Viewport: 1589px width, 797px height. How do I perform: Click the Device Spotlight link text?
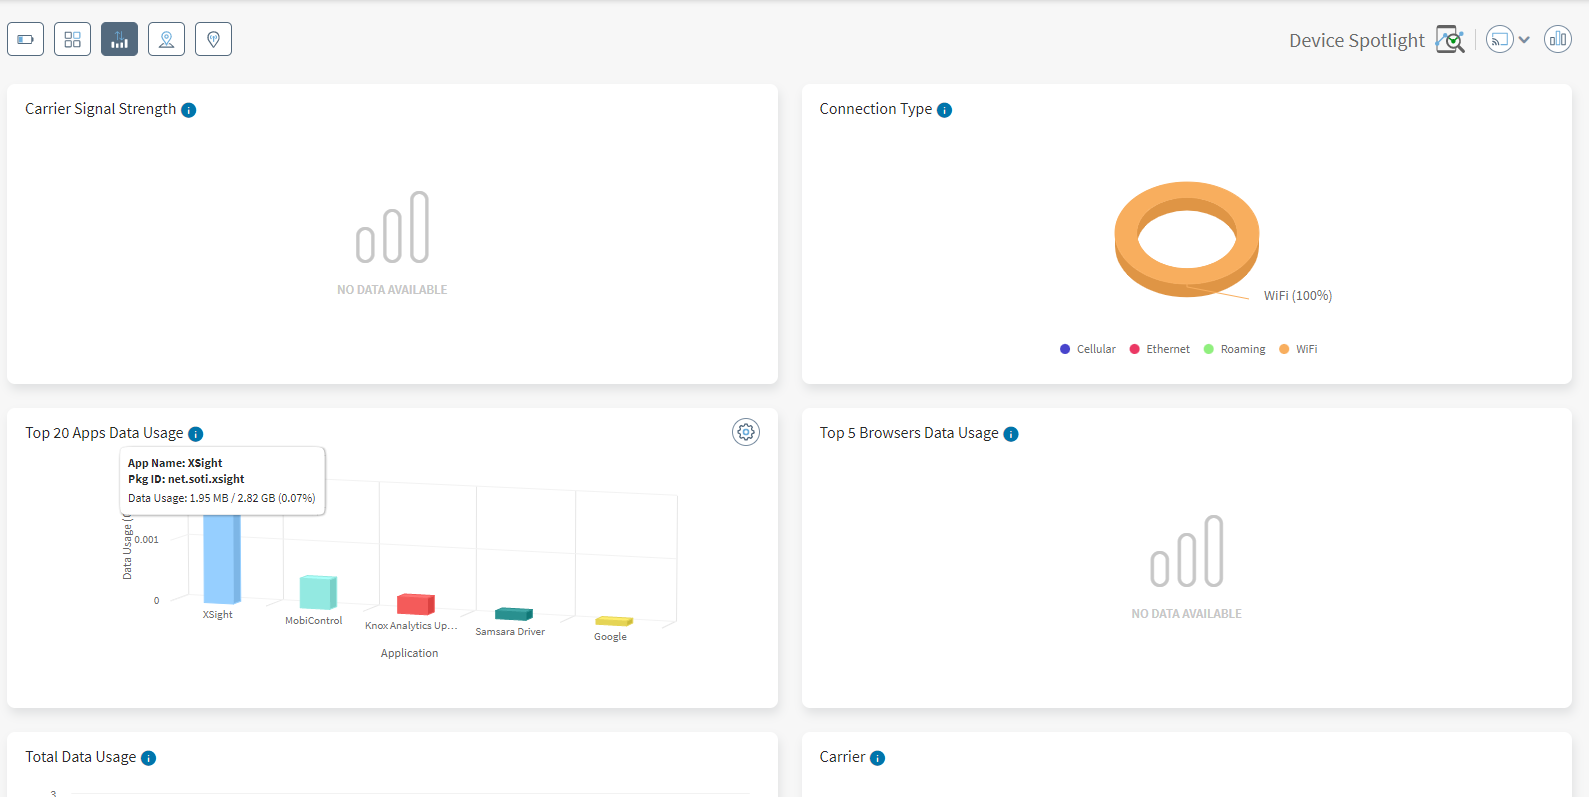point(1356,41)
